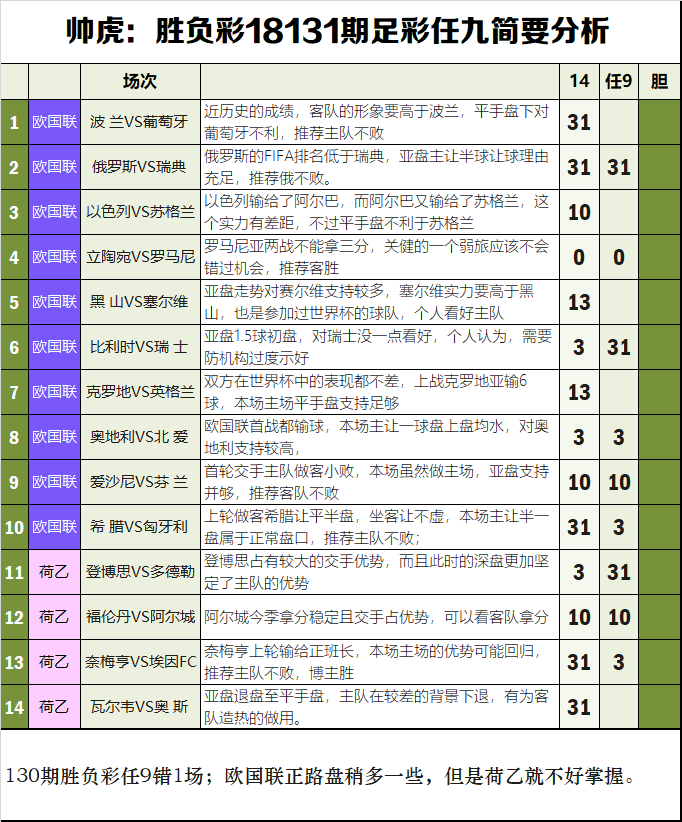Click 任9 pick "31" for 登博思VS多德勒
The width and height of the screenshot is (682, 822).
pos(619,572)
